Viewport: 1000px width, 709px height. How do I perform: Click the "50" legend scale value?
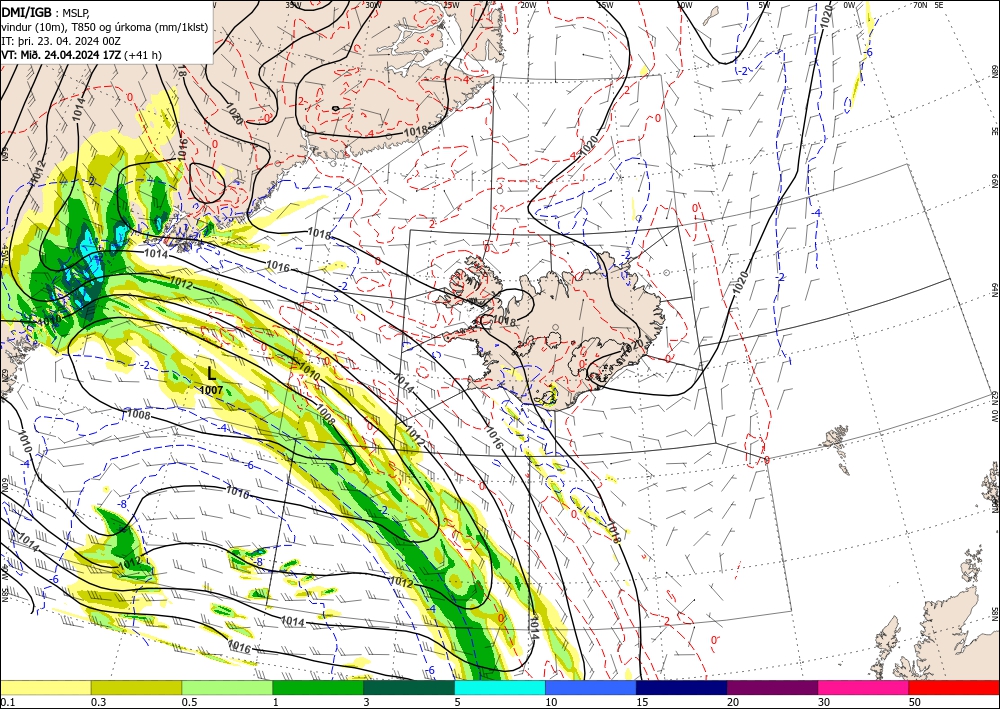[x=915, y=702]
